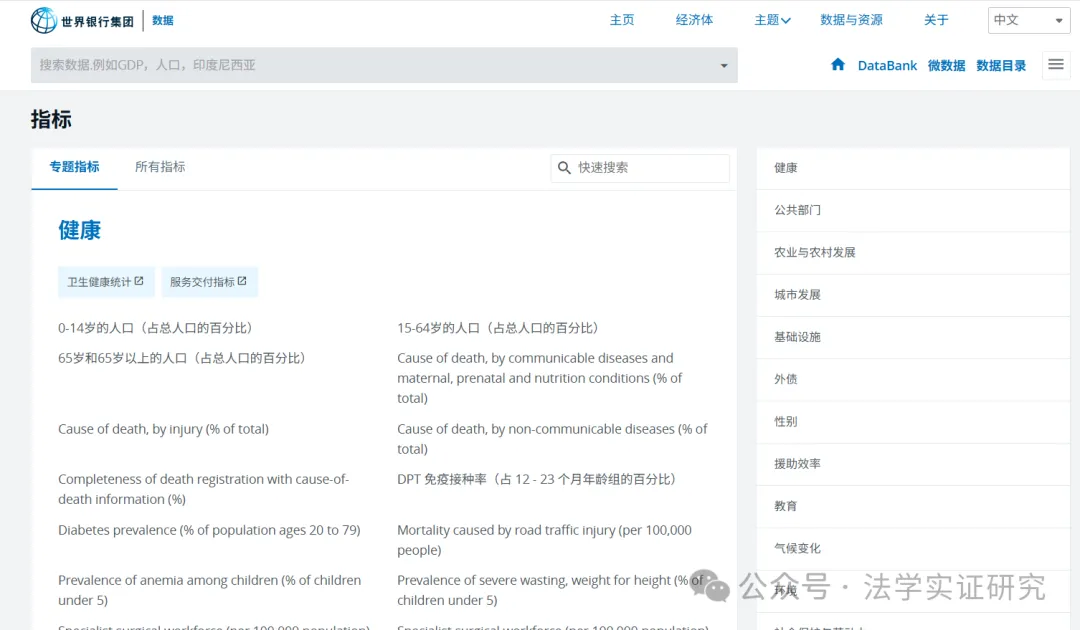Open indicator 65岁和65岁以上的人口
The image size is (1080, 630).
pos(182,358)
